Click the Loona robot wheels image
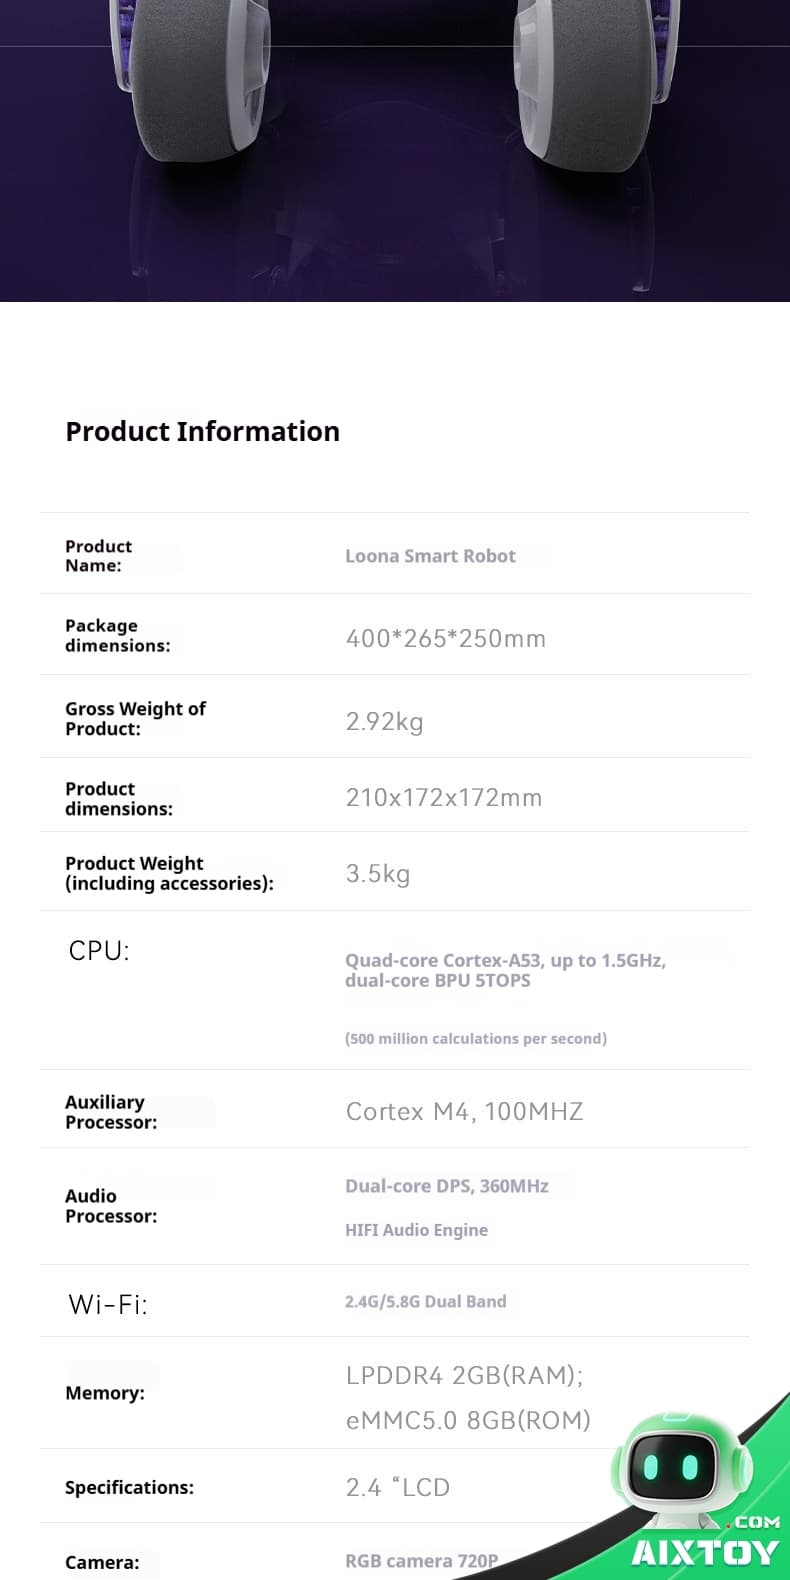This screenshot has width=790, height=1580. [395, 150]
